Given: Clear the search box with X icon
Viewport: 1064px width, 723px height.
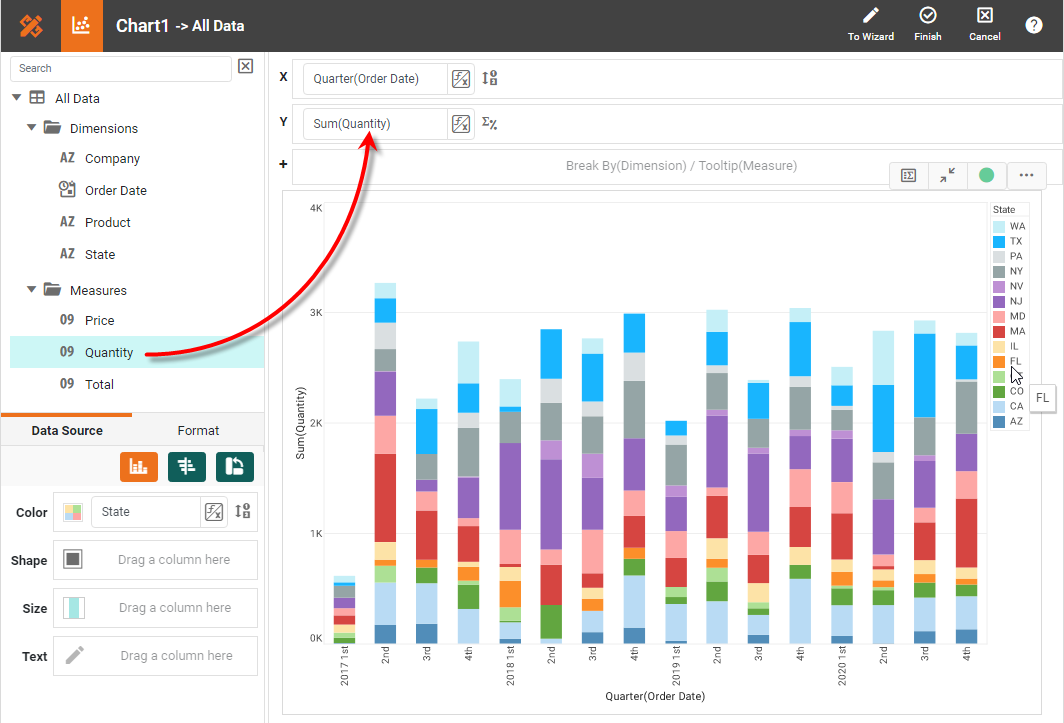Looking at the screenshot, I should pos(246,67).
